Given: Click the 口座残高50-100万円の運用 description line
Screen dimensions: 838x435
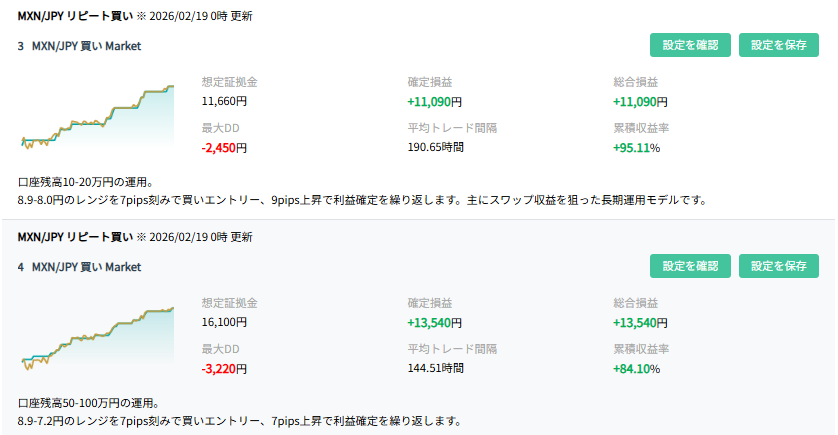Looking at the screenshot, I should 88,403.
